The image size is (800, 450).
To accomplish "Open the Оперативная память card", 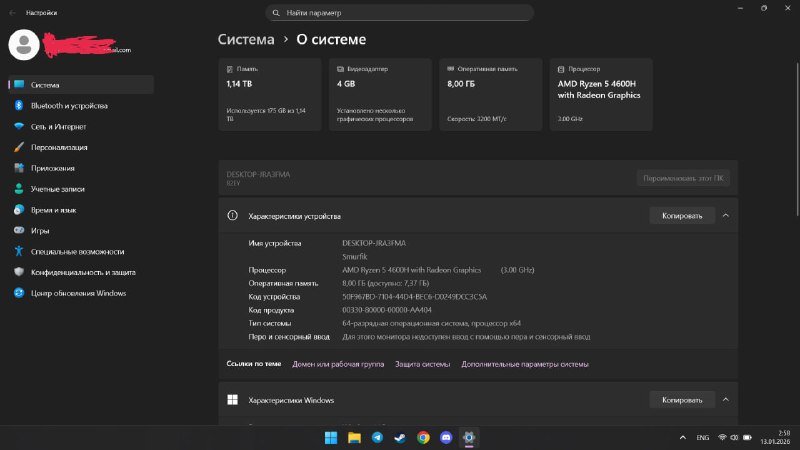I will click(491, 94).
